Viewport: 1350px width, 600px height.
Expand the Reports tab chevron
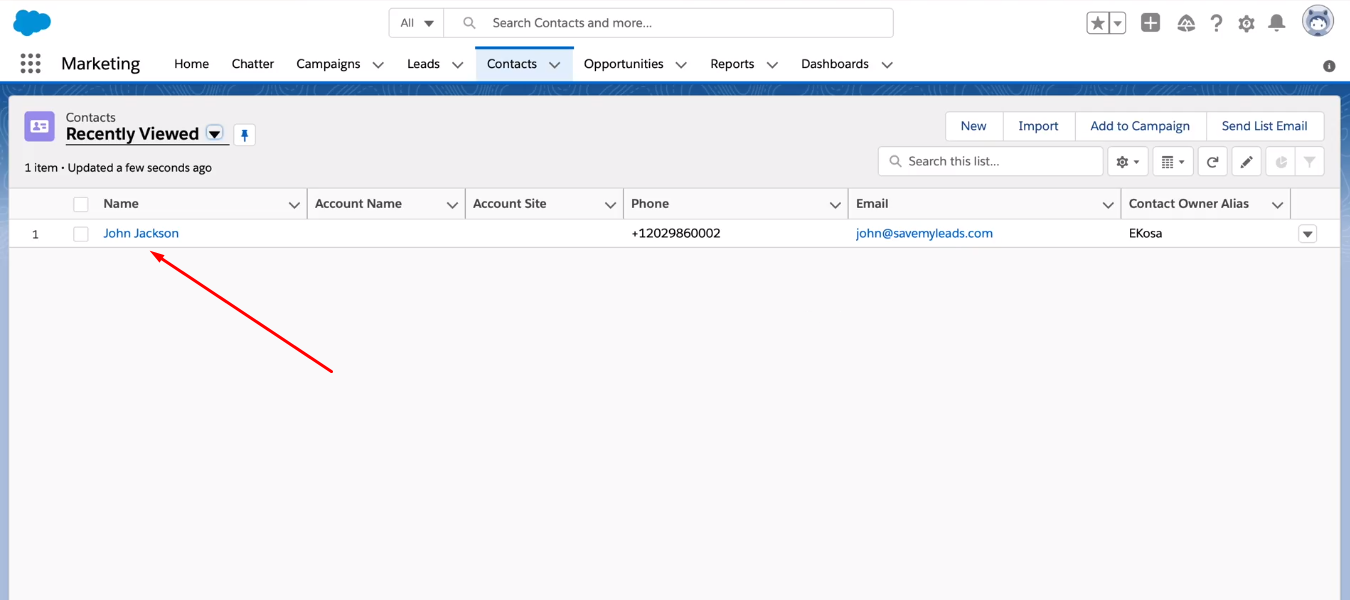[x=772, y=65]
